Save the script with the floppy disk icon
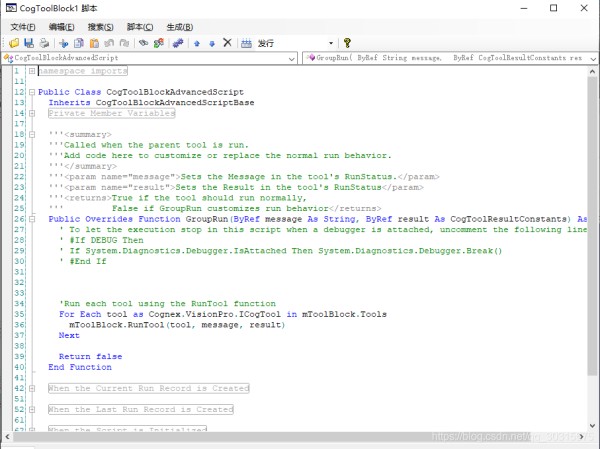 (29, 43)
